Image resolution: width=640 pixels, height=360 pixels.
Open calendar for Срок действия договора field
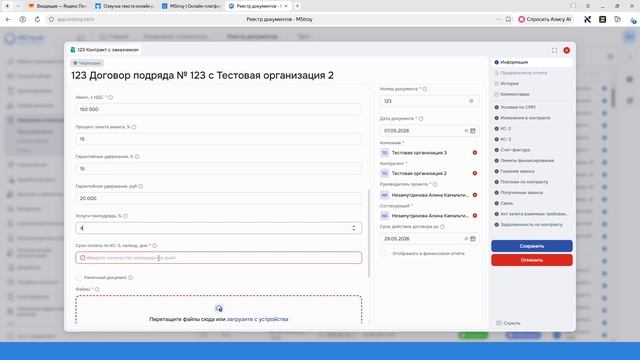pos(473,239)
